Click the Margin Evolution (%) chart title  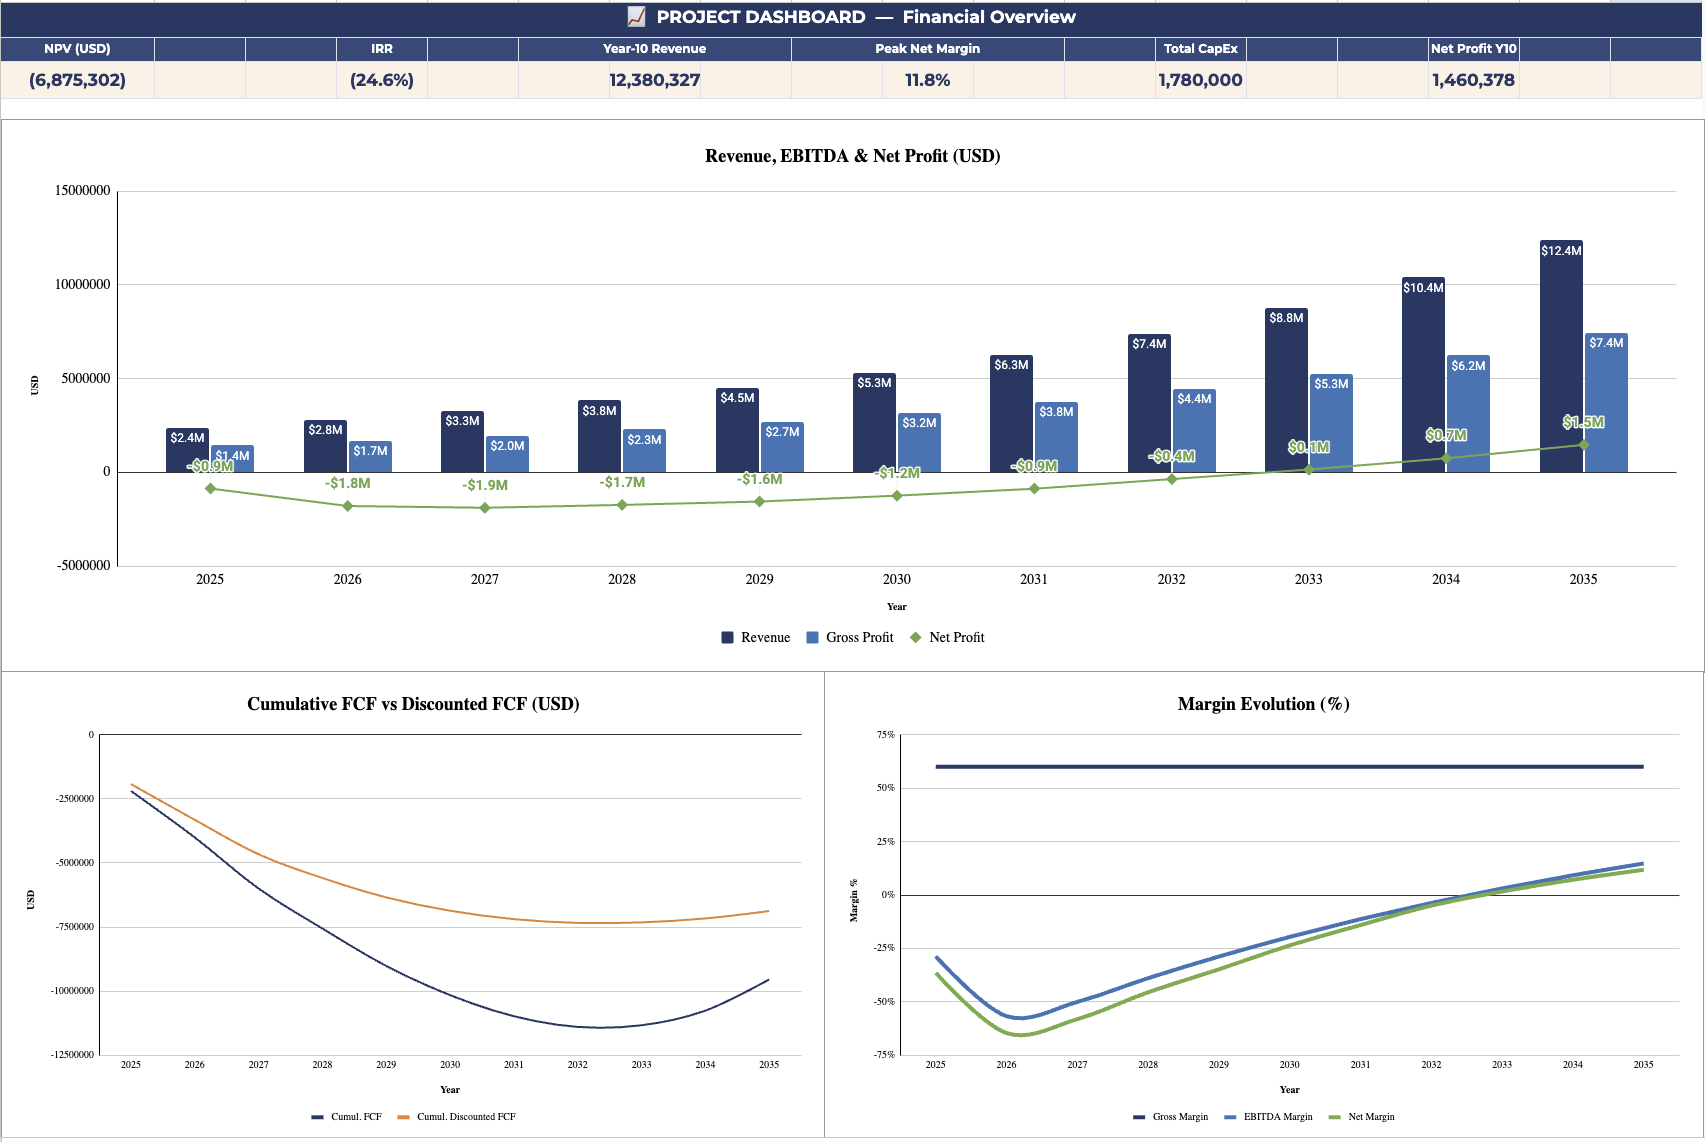[x=1264, y=704]
